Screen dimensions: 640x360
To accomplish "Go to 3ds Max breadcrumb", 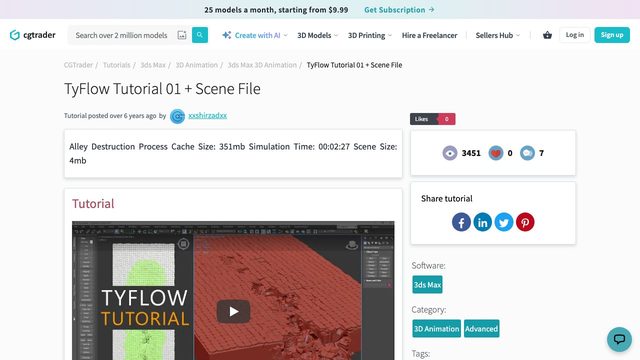I will pyautogui.click(x=153, y=65).
